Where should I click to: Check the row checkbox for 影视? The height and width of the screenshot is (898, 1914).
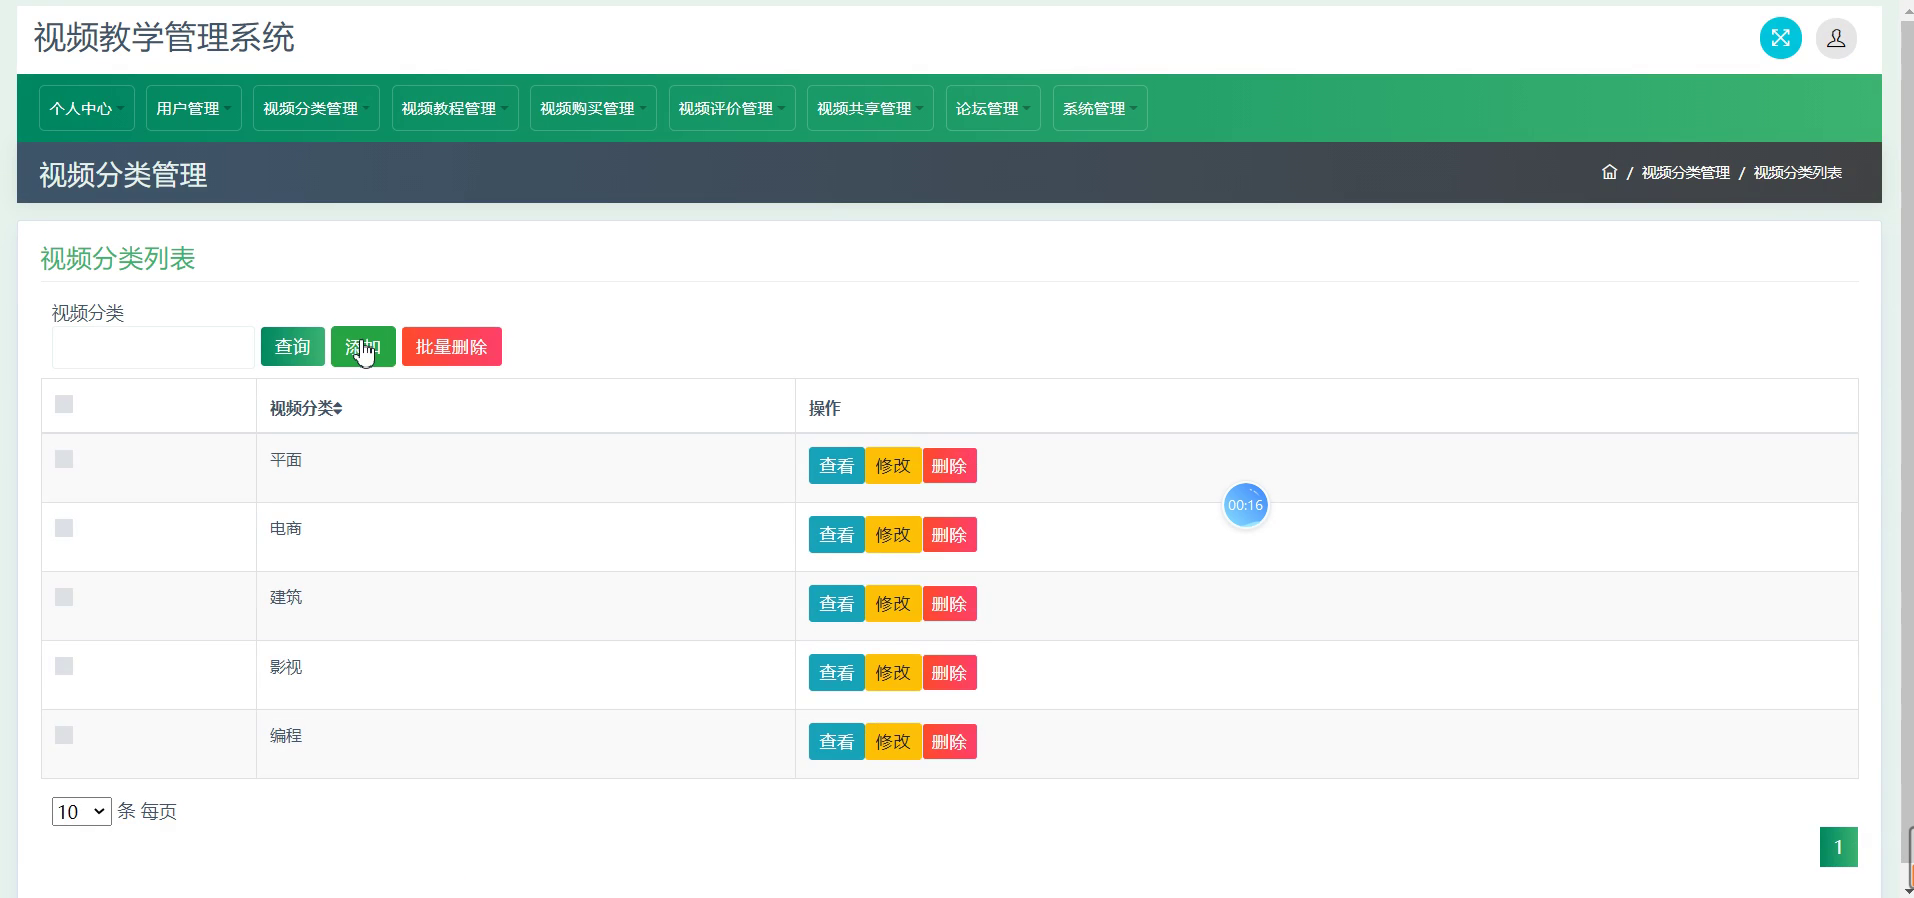point(64,666)
